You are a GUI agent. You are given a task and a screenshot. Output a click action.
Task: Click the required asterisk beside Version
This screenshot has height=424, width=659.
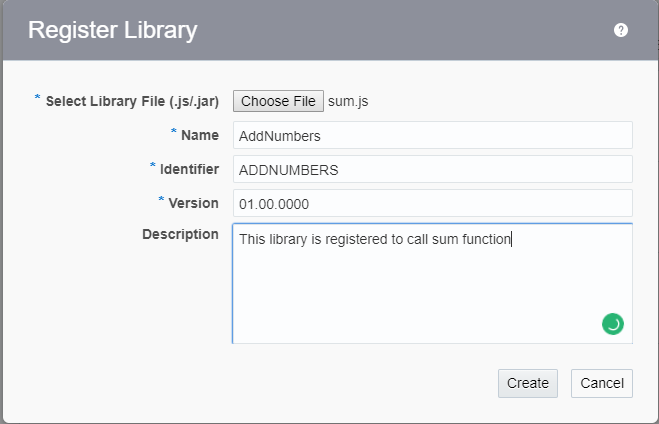[162, 200]
